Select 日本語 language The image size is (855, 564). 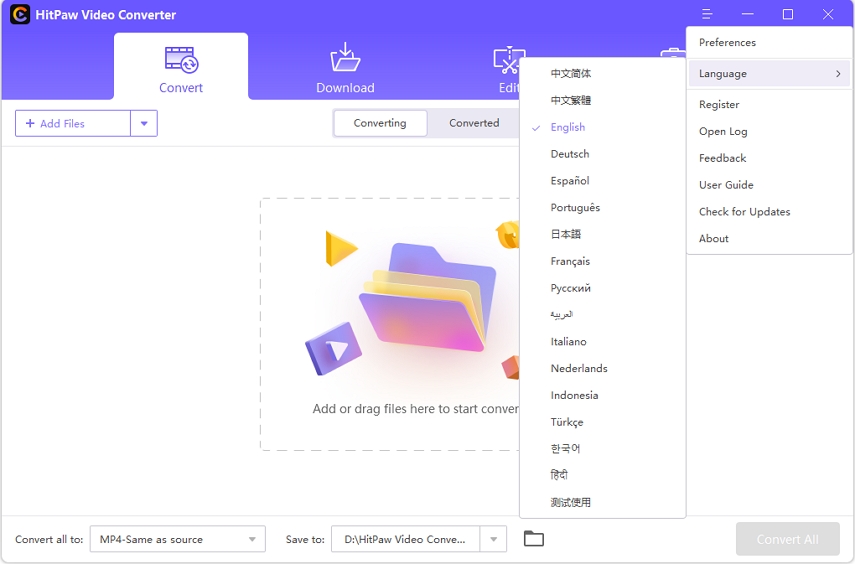tap(603, 234)
